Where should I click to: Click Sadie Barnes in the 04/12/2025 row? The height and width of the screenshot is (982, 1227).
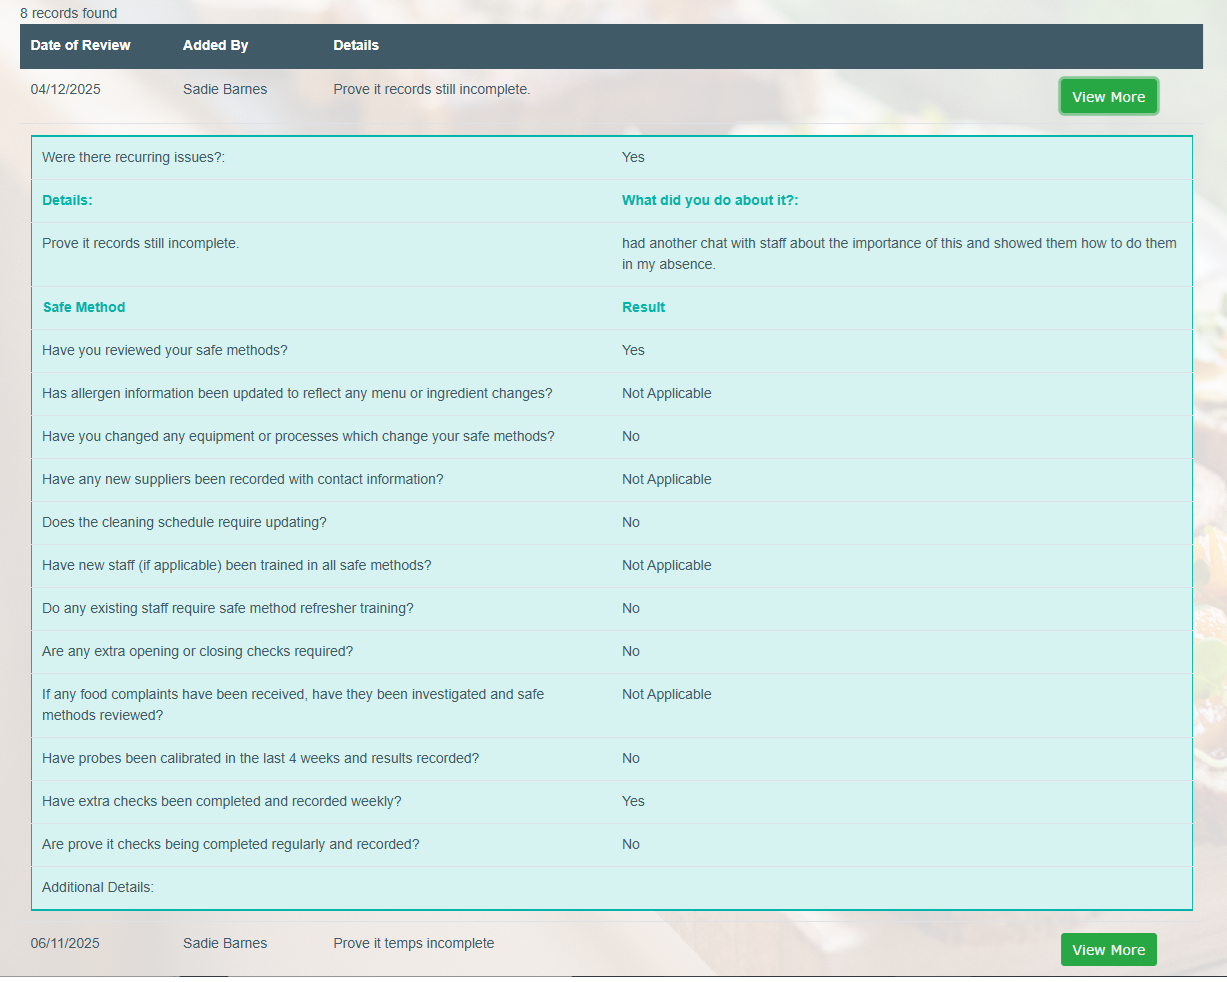pyautogui.click(x=225, y=89)
